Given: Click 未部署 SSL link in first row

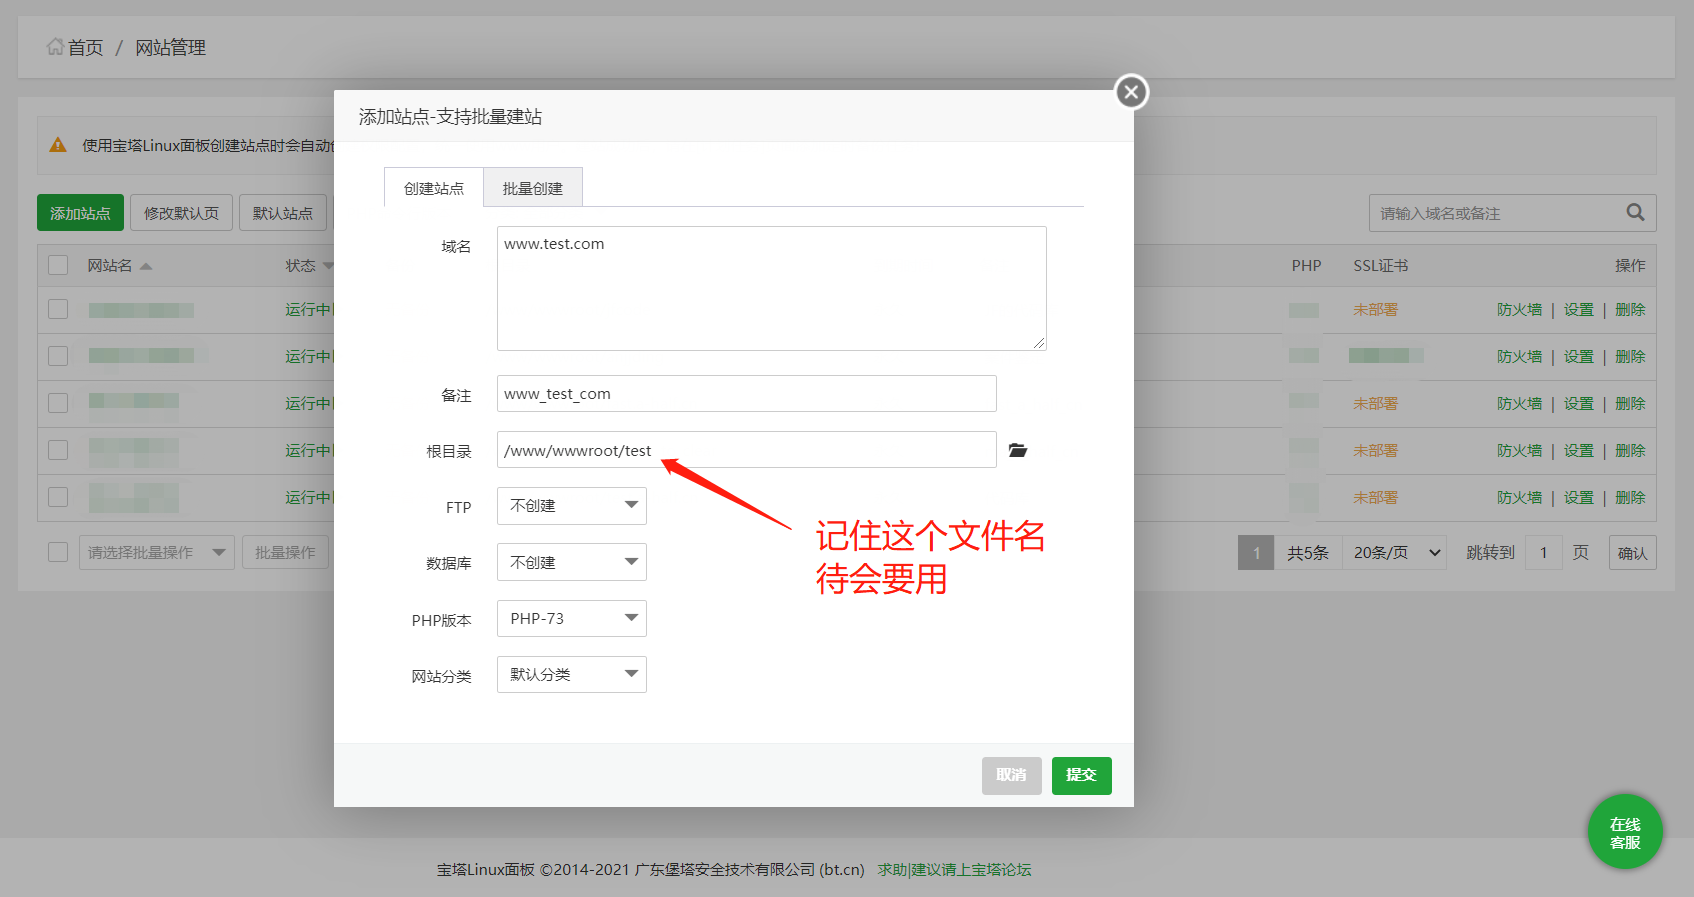Looking at the screenshot, I should click(x=1375, y=310).
